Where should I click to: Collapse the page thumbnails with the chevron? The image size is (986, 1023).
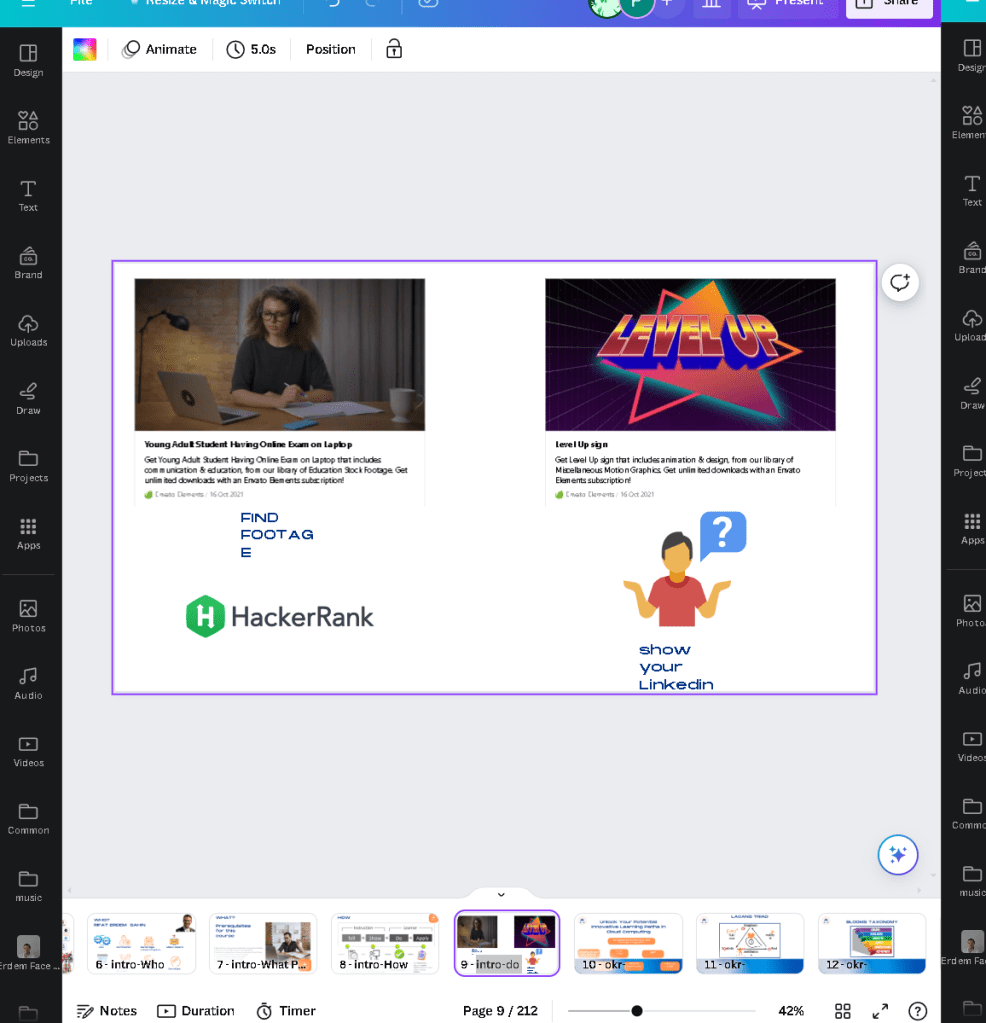coord(501,894)
